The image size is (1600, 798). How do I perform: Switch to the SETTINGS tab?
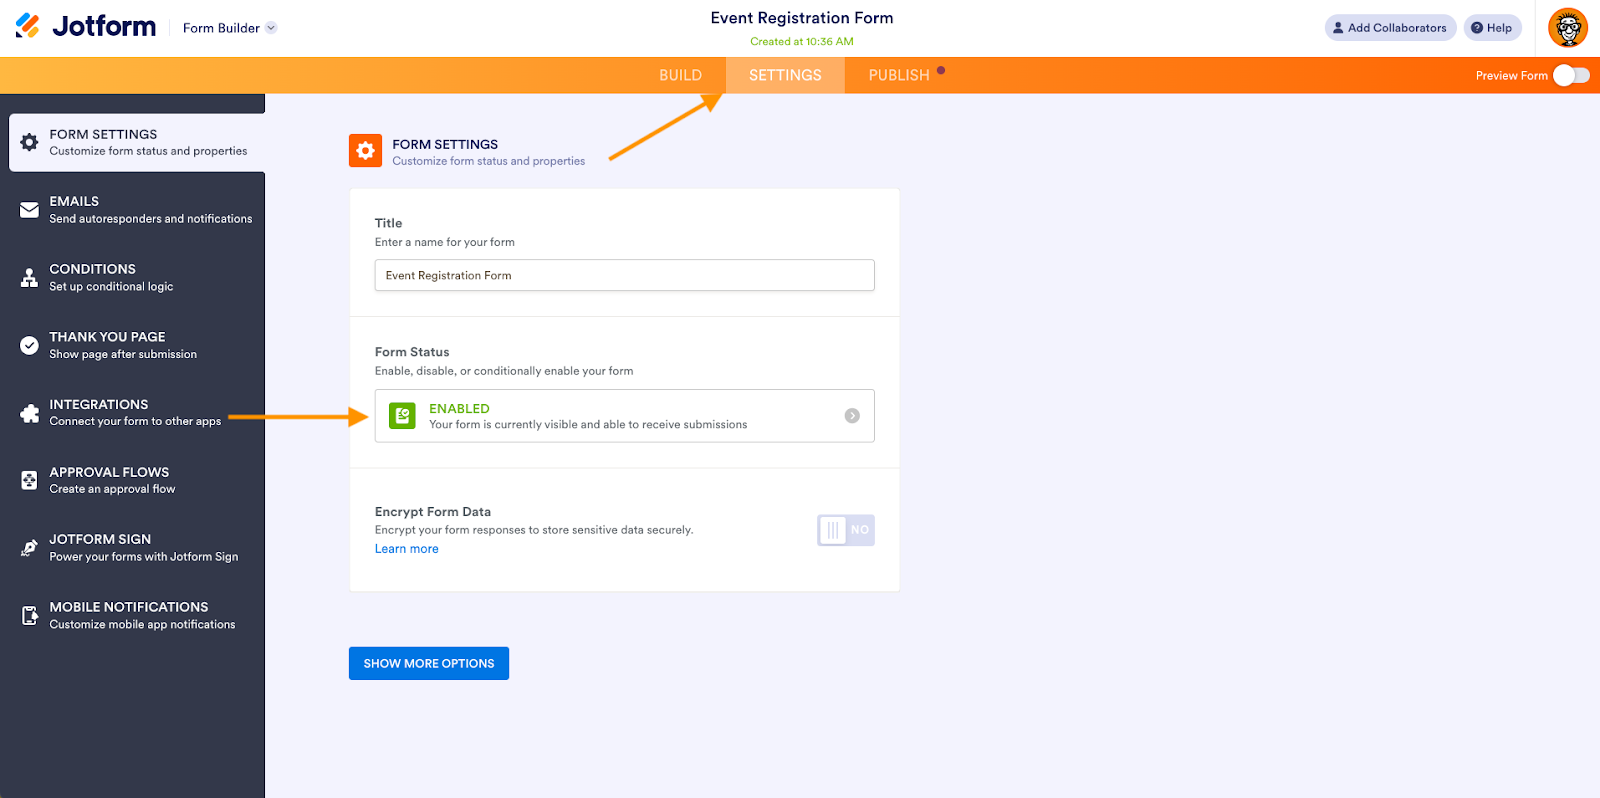(x=785, y=75)
